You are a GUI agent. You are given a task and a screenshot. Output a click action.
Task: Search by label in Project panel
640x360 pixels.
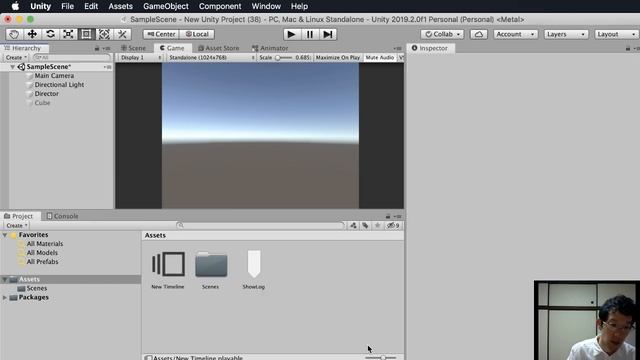tap(365, 225)
